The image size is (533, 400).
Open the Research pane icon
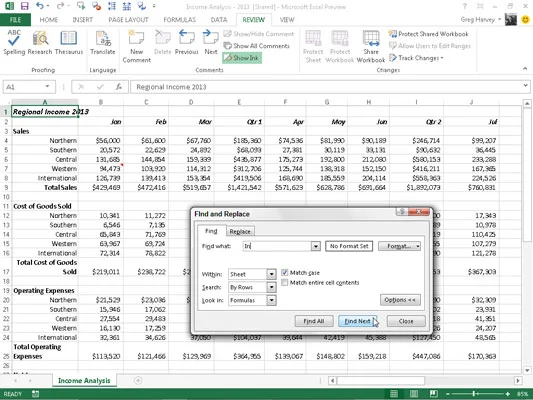[40, 42]
